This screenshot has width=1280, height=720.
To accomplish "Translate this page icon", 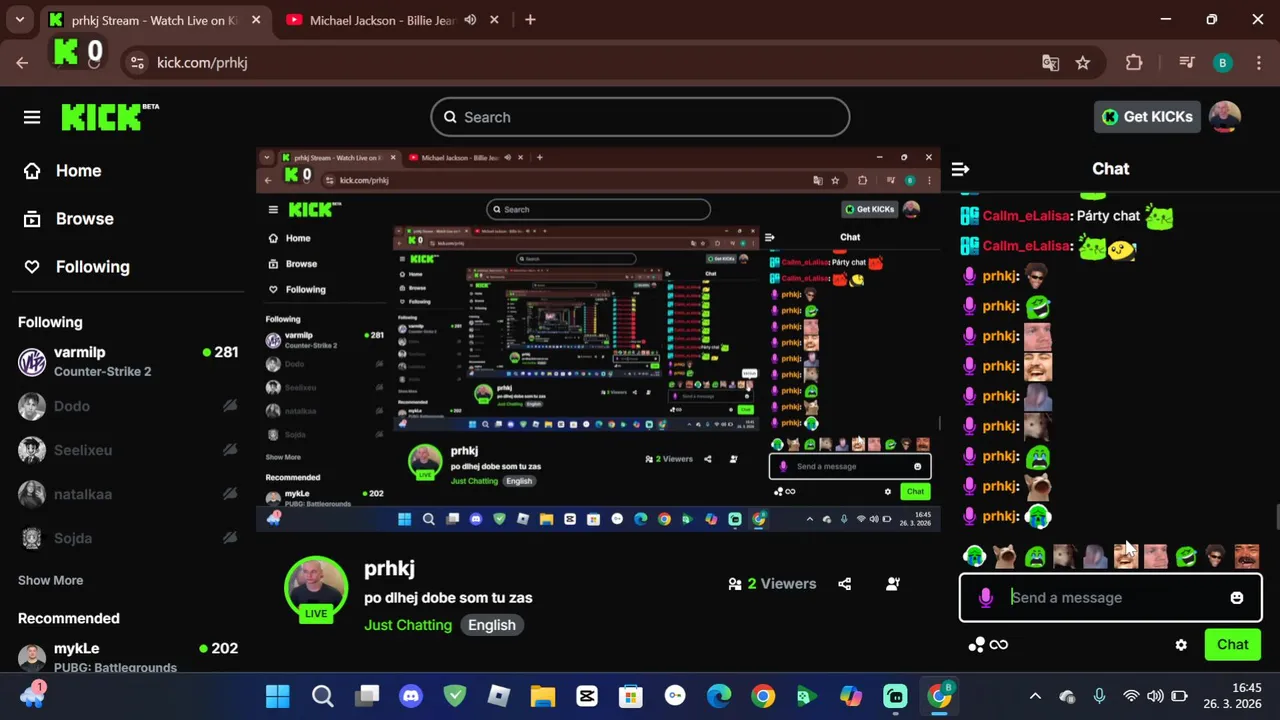I will point(1050,63).
